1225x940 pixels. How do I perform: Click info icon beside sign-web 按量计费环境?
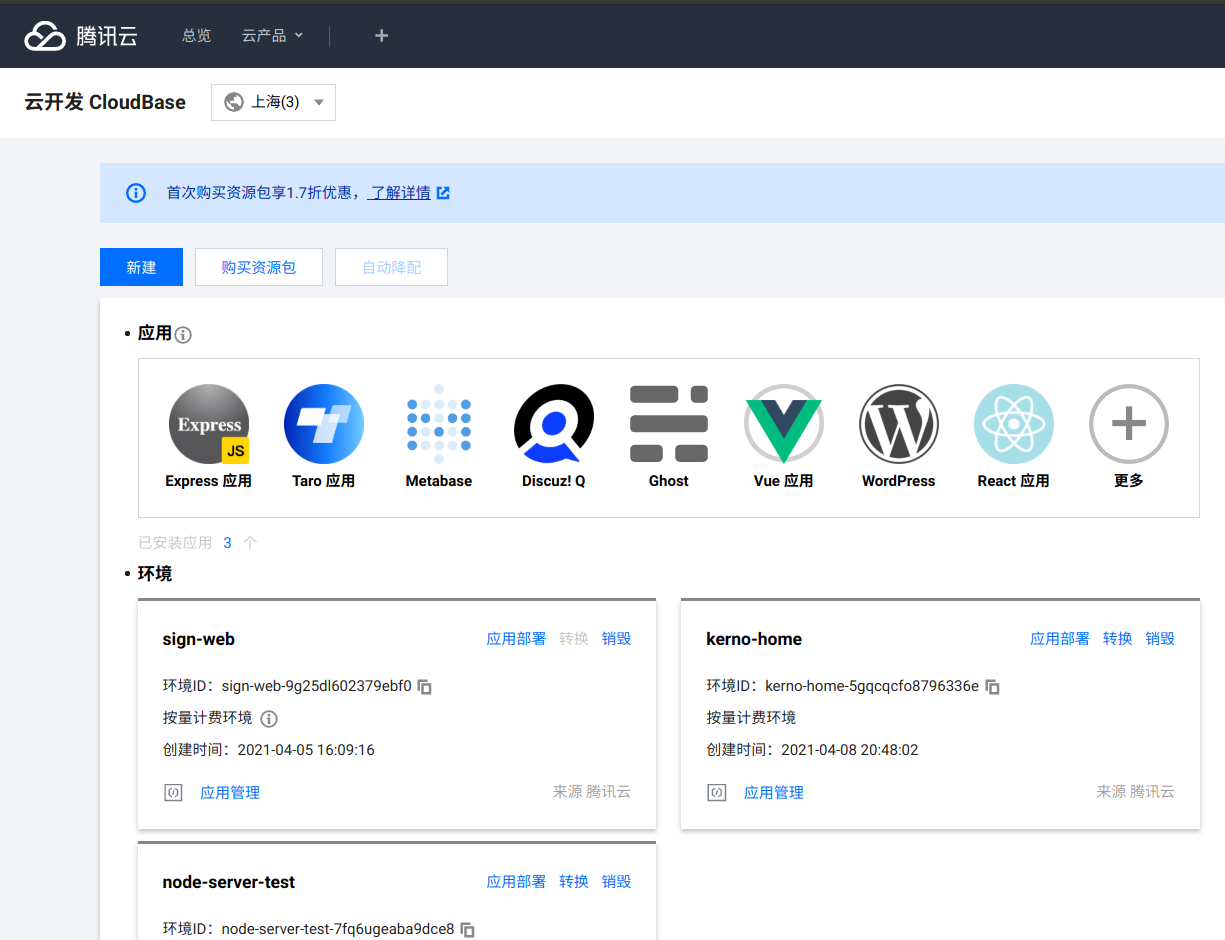pyautogui.click(x=269, y=719)
